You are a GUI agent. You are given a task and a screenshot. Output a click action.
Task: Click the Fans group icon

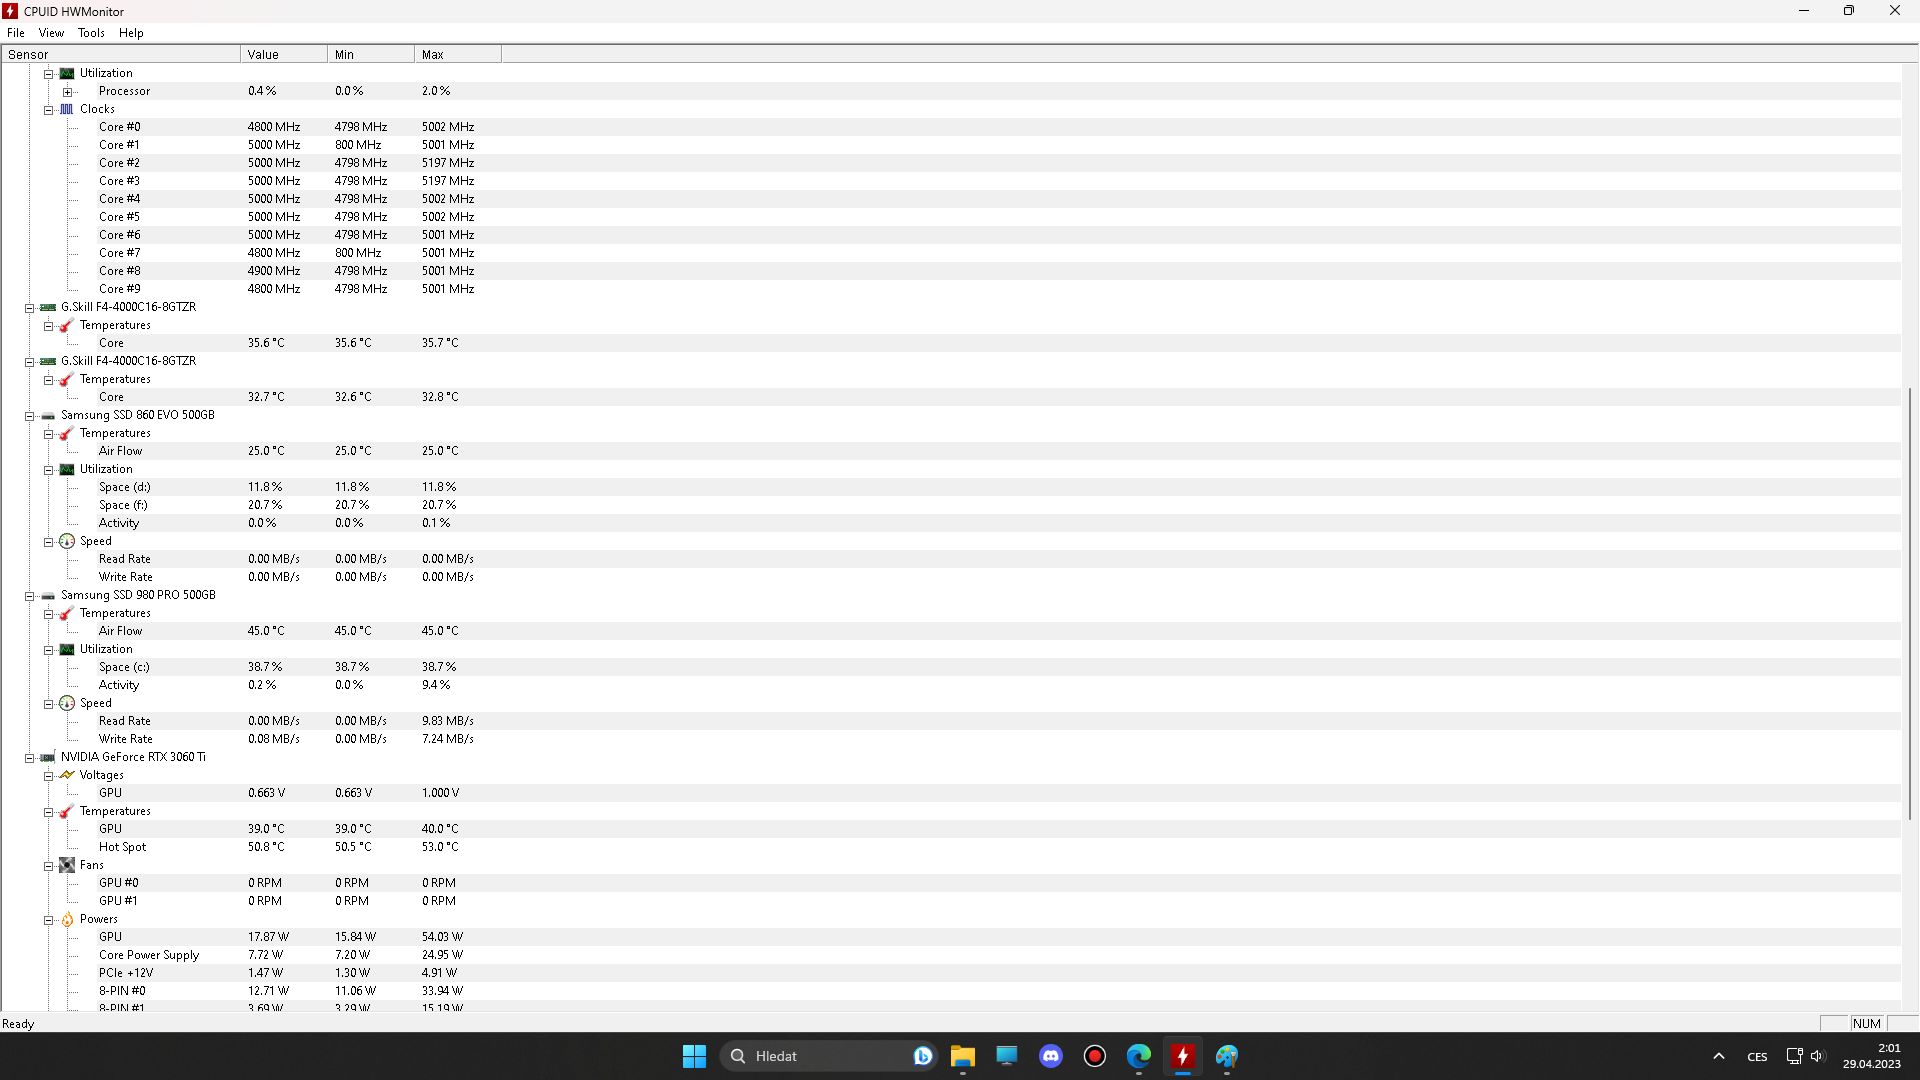67,865
